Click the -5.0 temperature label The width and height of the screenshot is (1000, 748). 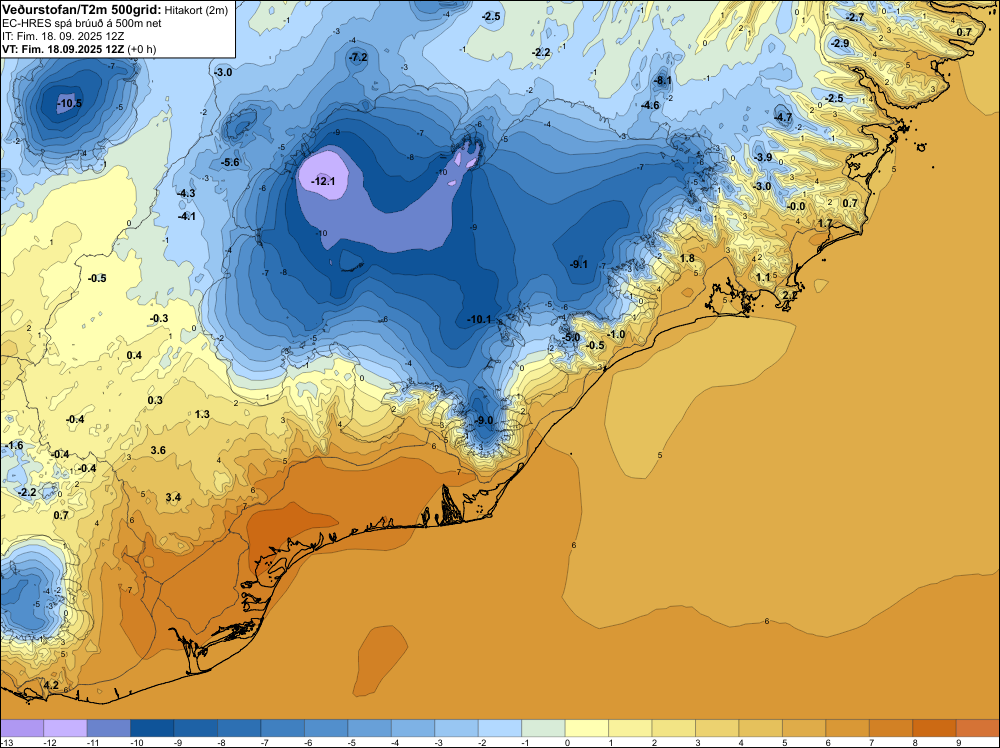tap(571, 337)
